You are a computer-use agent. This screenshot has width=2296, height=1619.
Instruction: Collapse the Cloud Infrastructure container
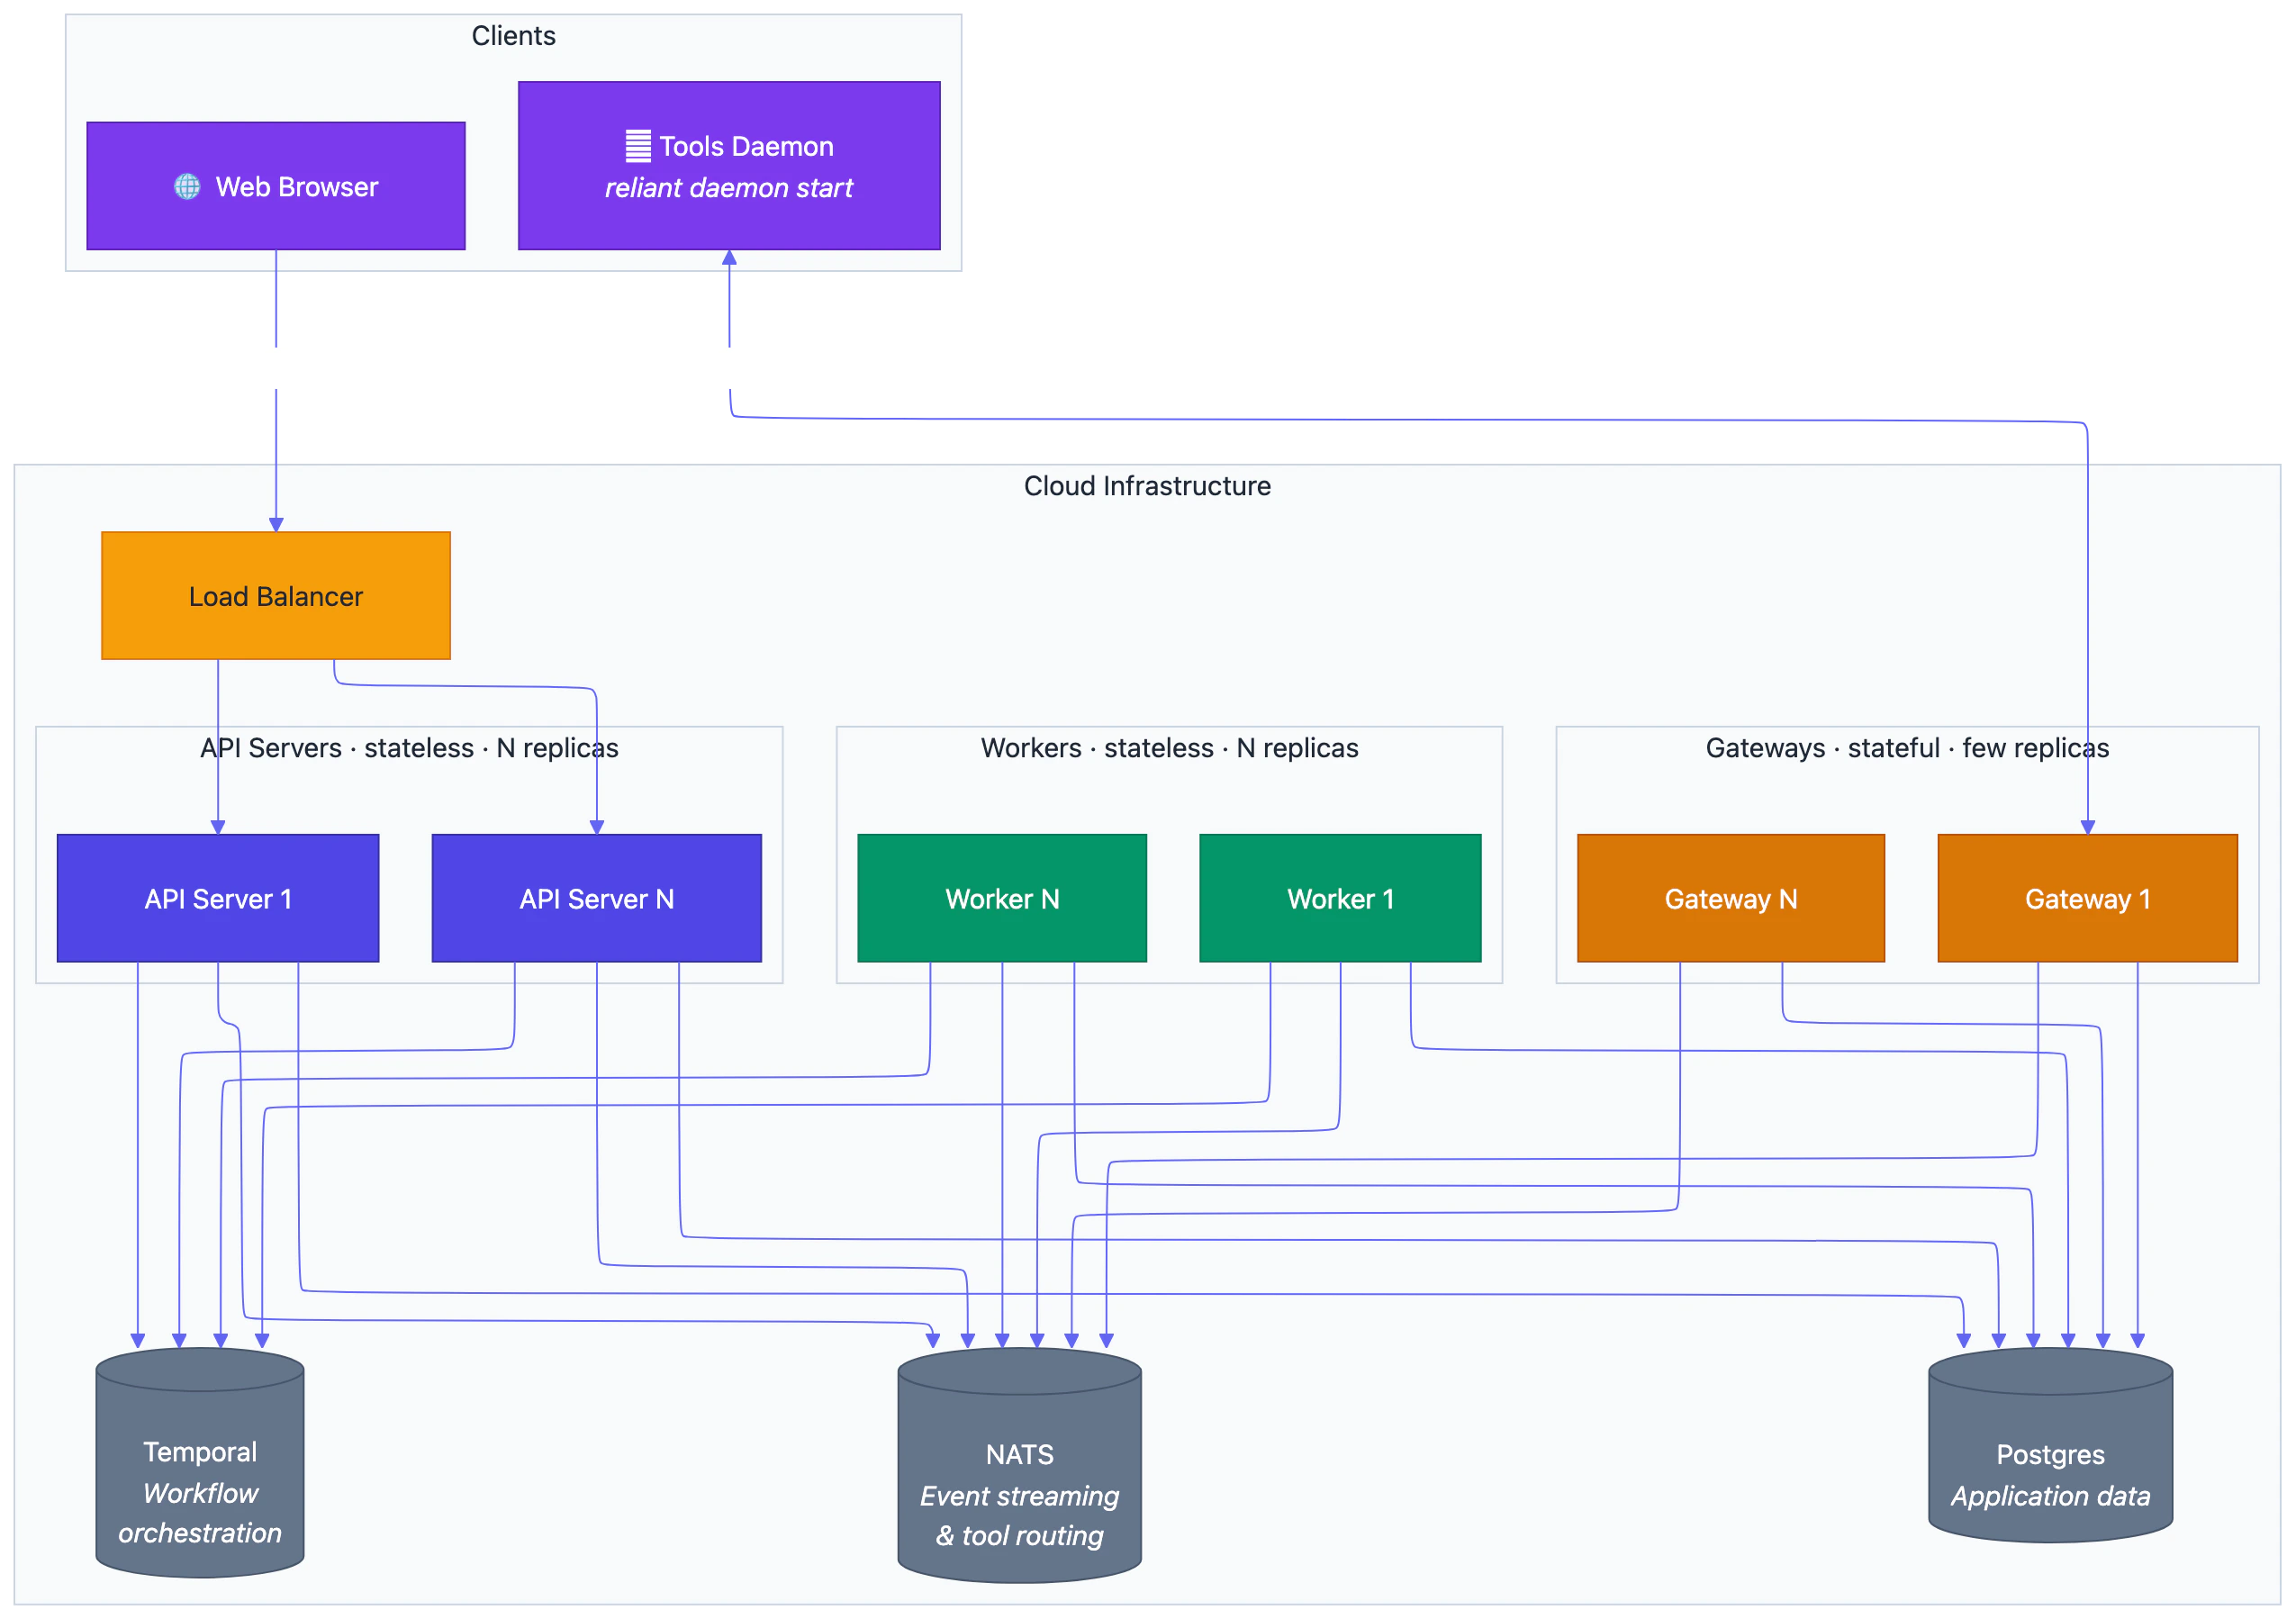pos(1146,486)
